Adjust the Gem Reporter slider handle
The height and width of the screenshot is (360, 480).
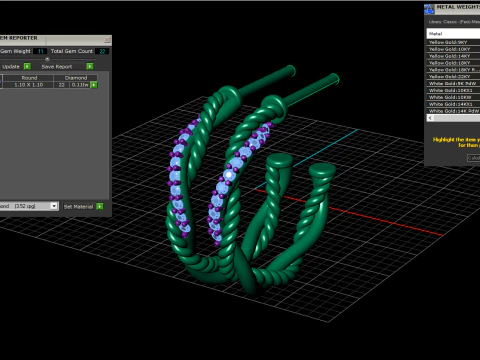[x=47, y=59]
